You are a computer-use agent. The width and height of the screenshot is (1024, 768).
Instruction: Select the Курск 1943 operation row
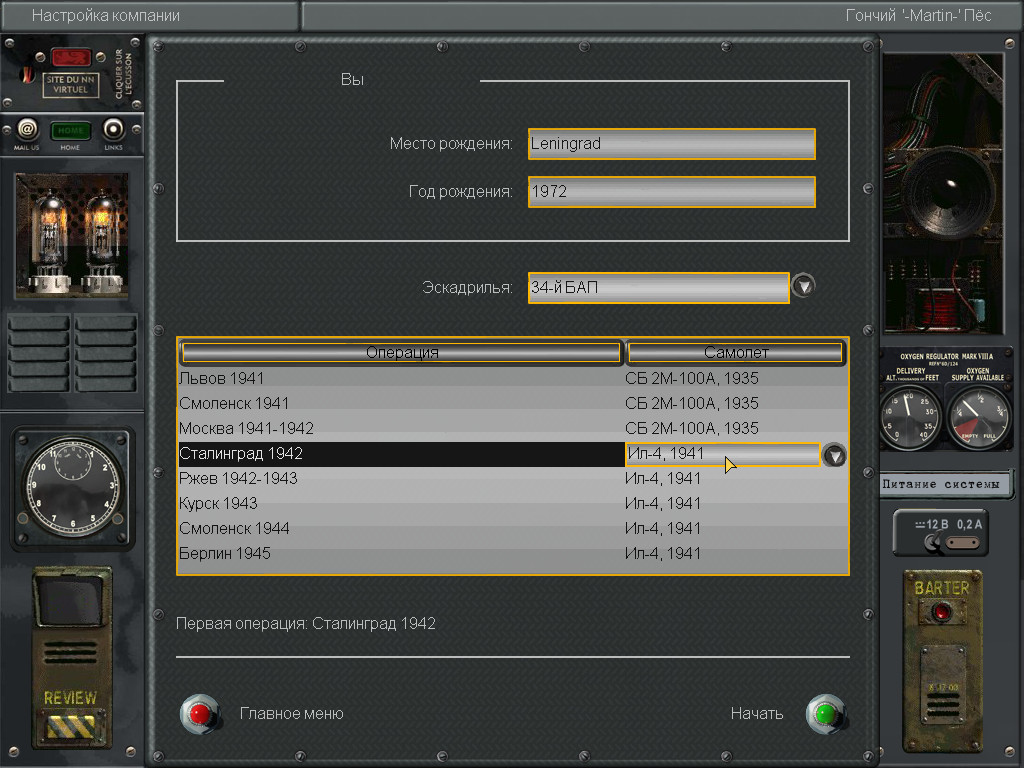pos(400,503)
